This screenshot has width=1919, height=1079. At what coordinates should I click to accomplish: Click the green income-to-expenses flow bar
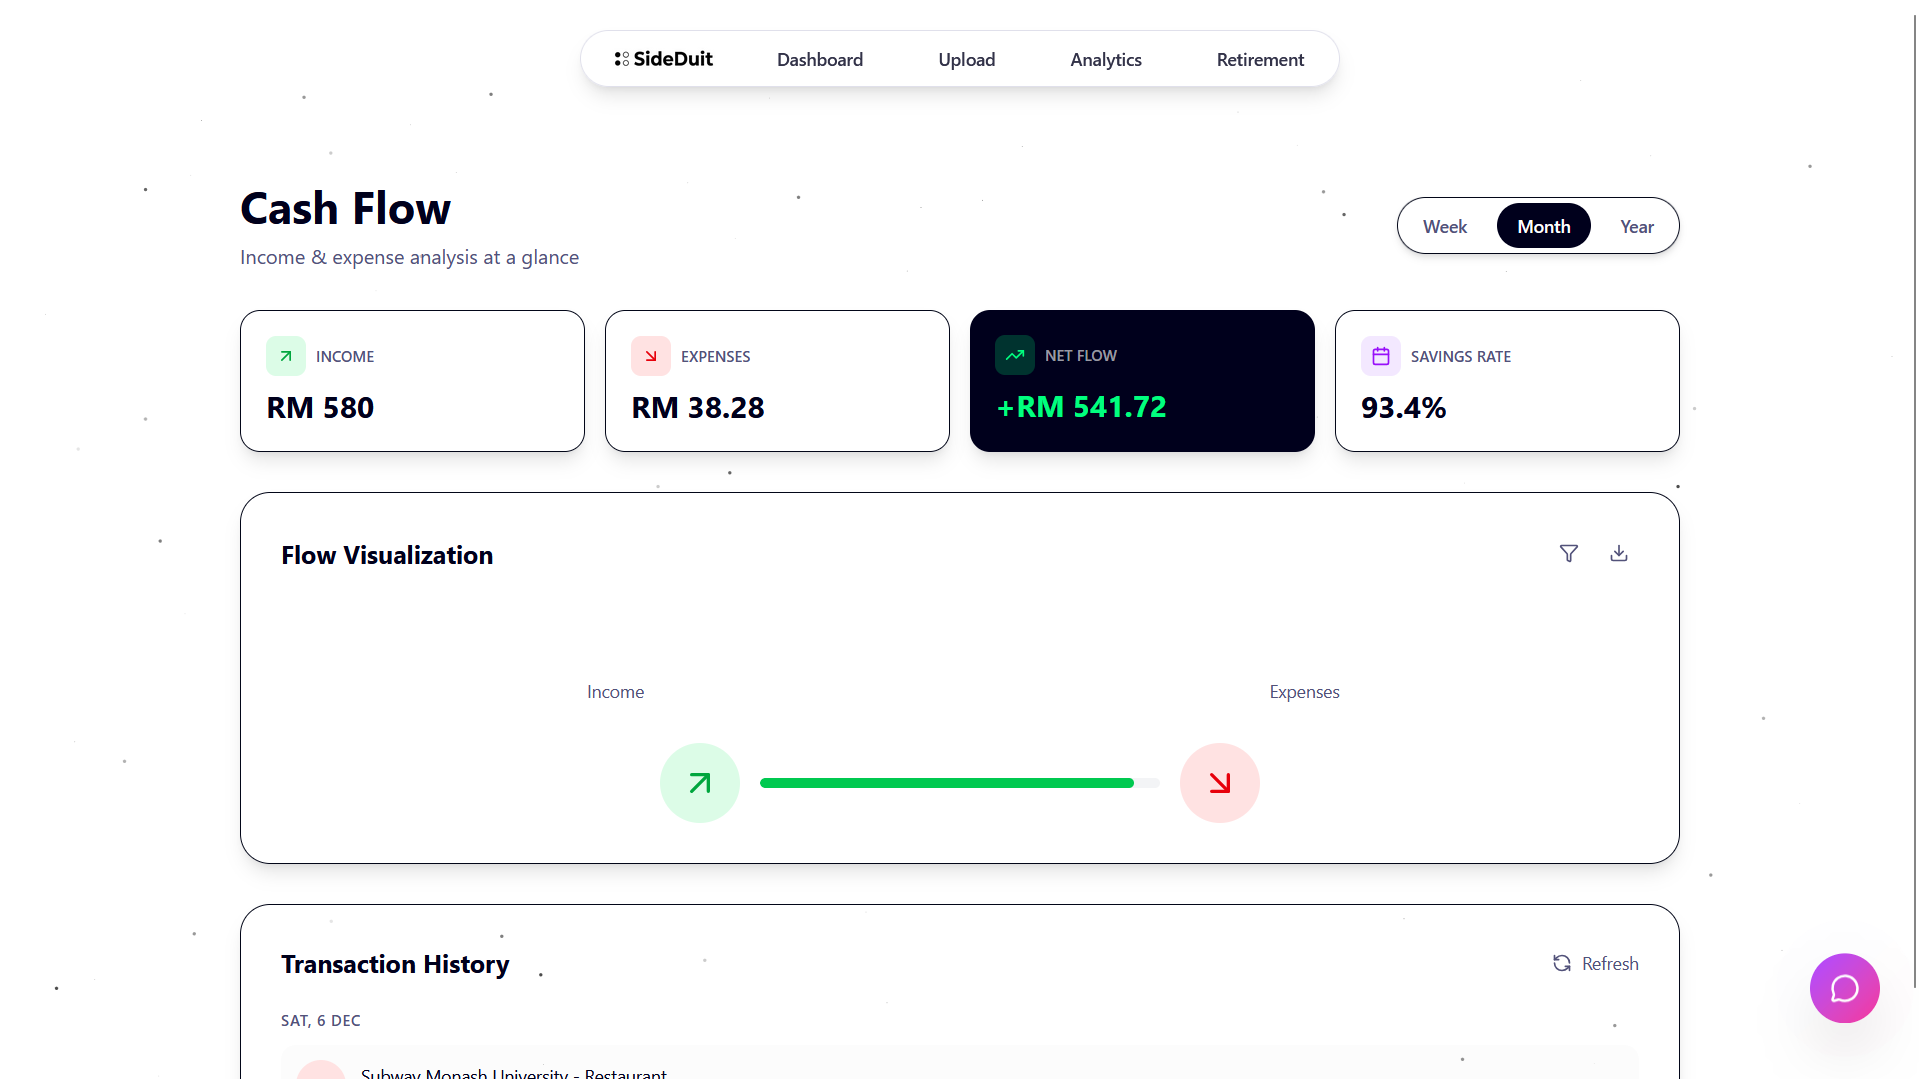tap(947, 783)
